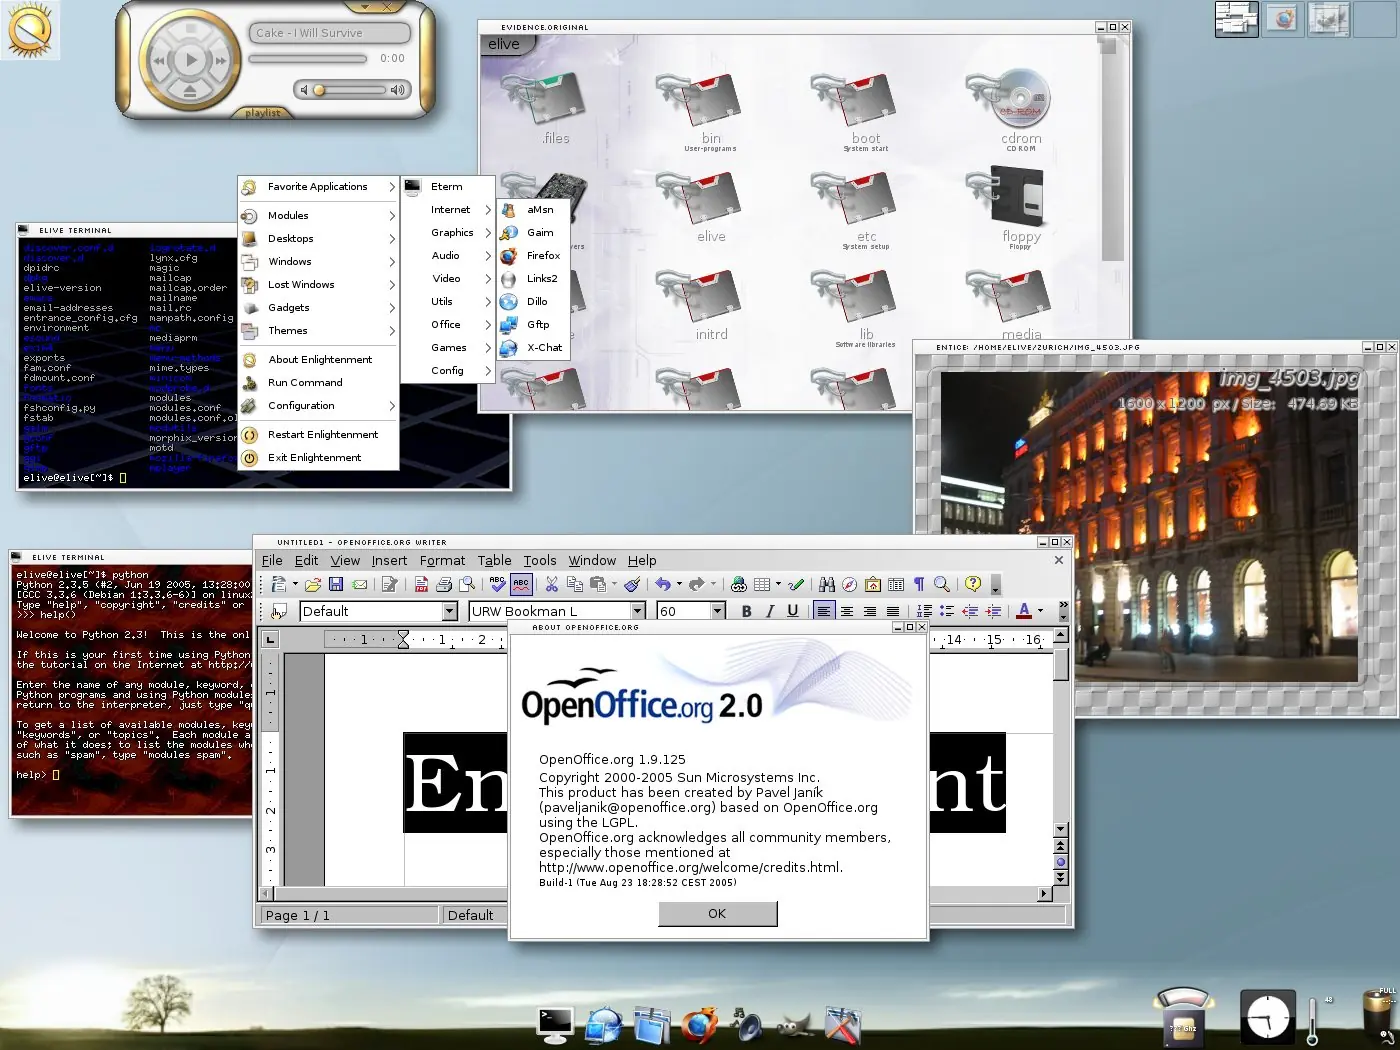Open the media player playlist tab

(x=263, y=113)
